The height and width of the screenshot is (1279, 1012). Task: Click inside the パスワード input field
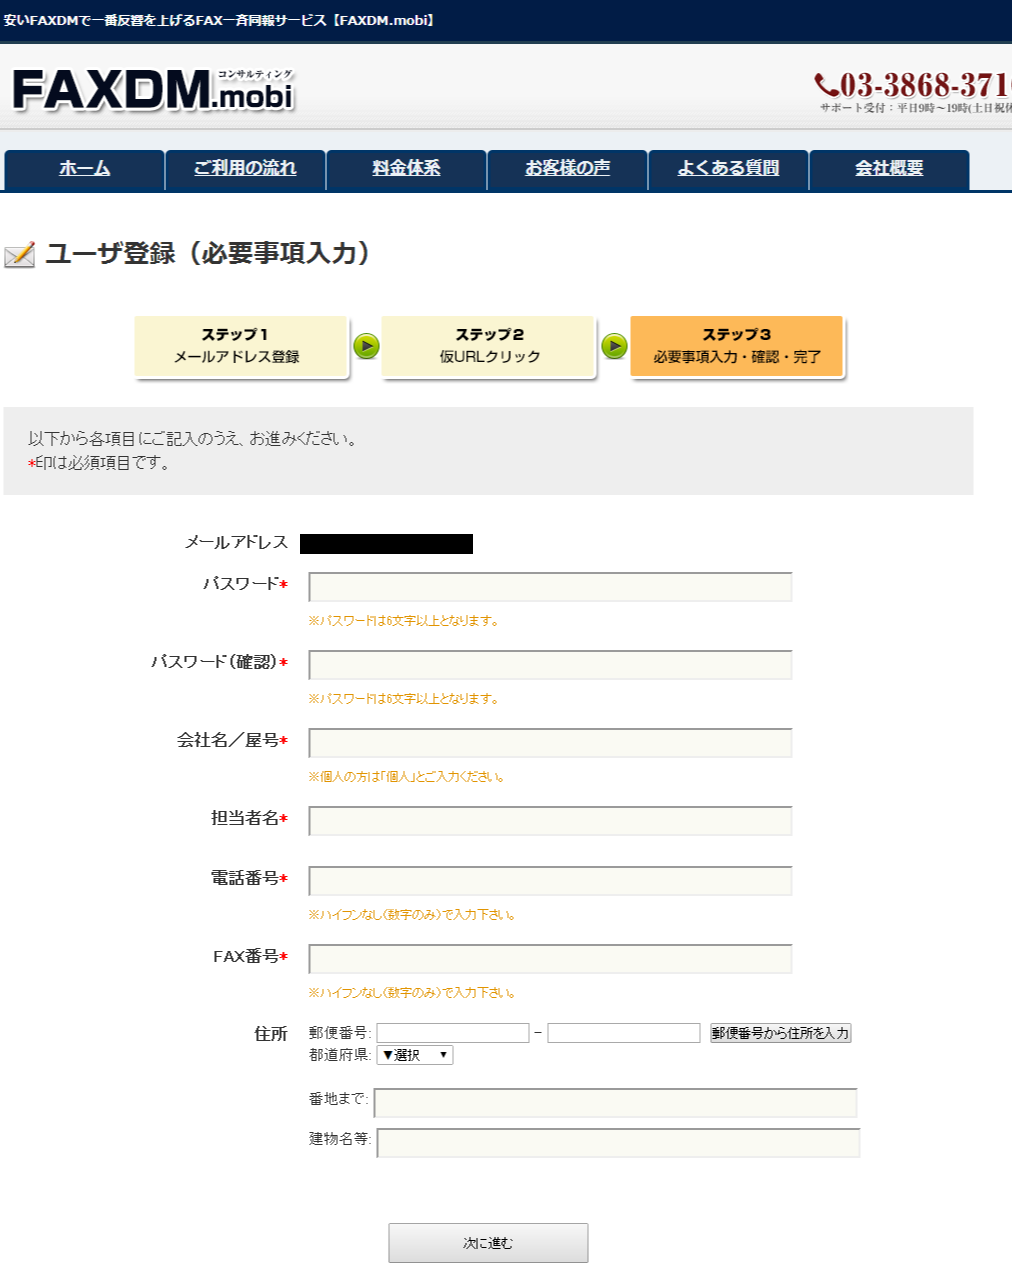(x=549, y=587)
